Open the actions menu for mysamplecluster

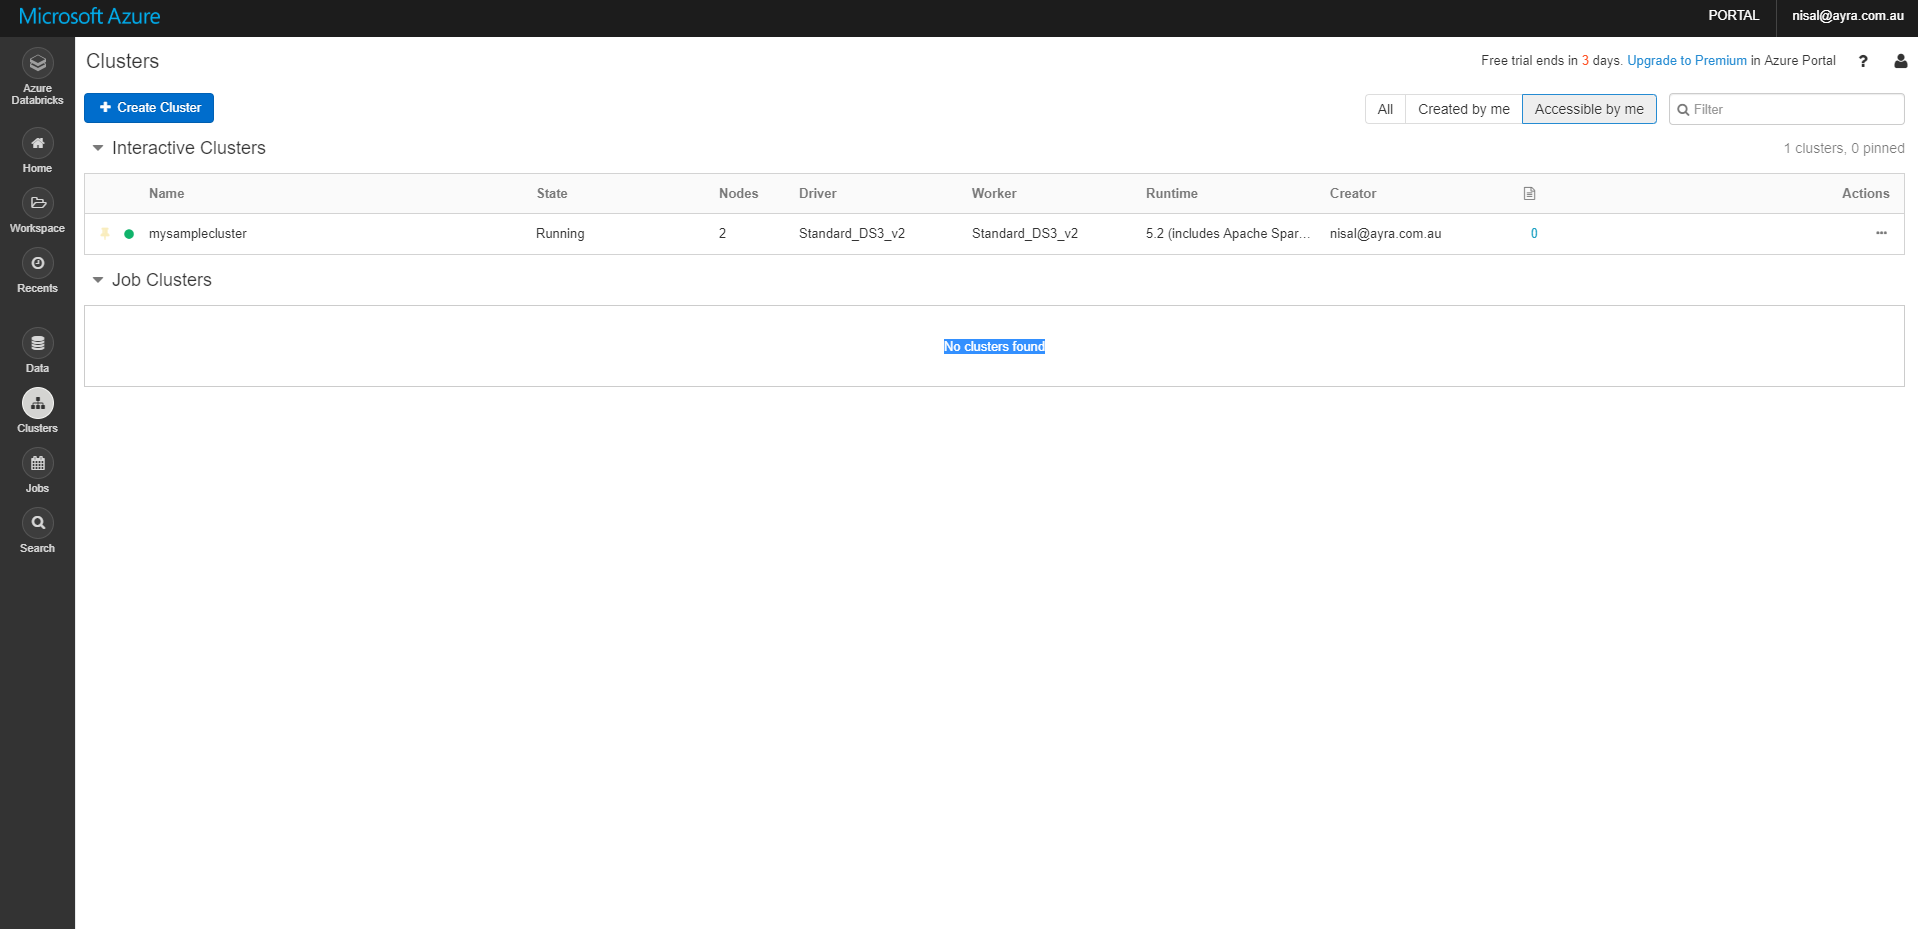1881,233
